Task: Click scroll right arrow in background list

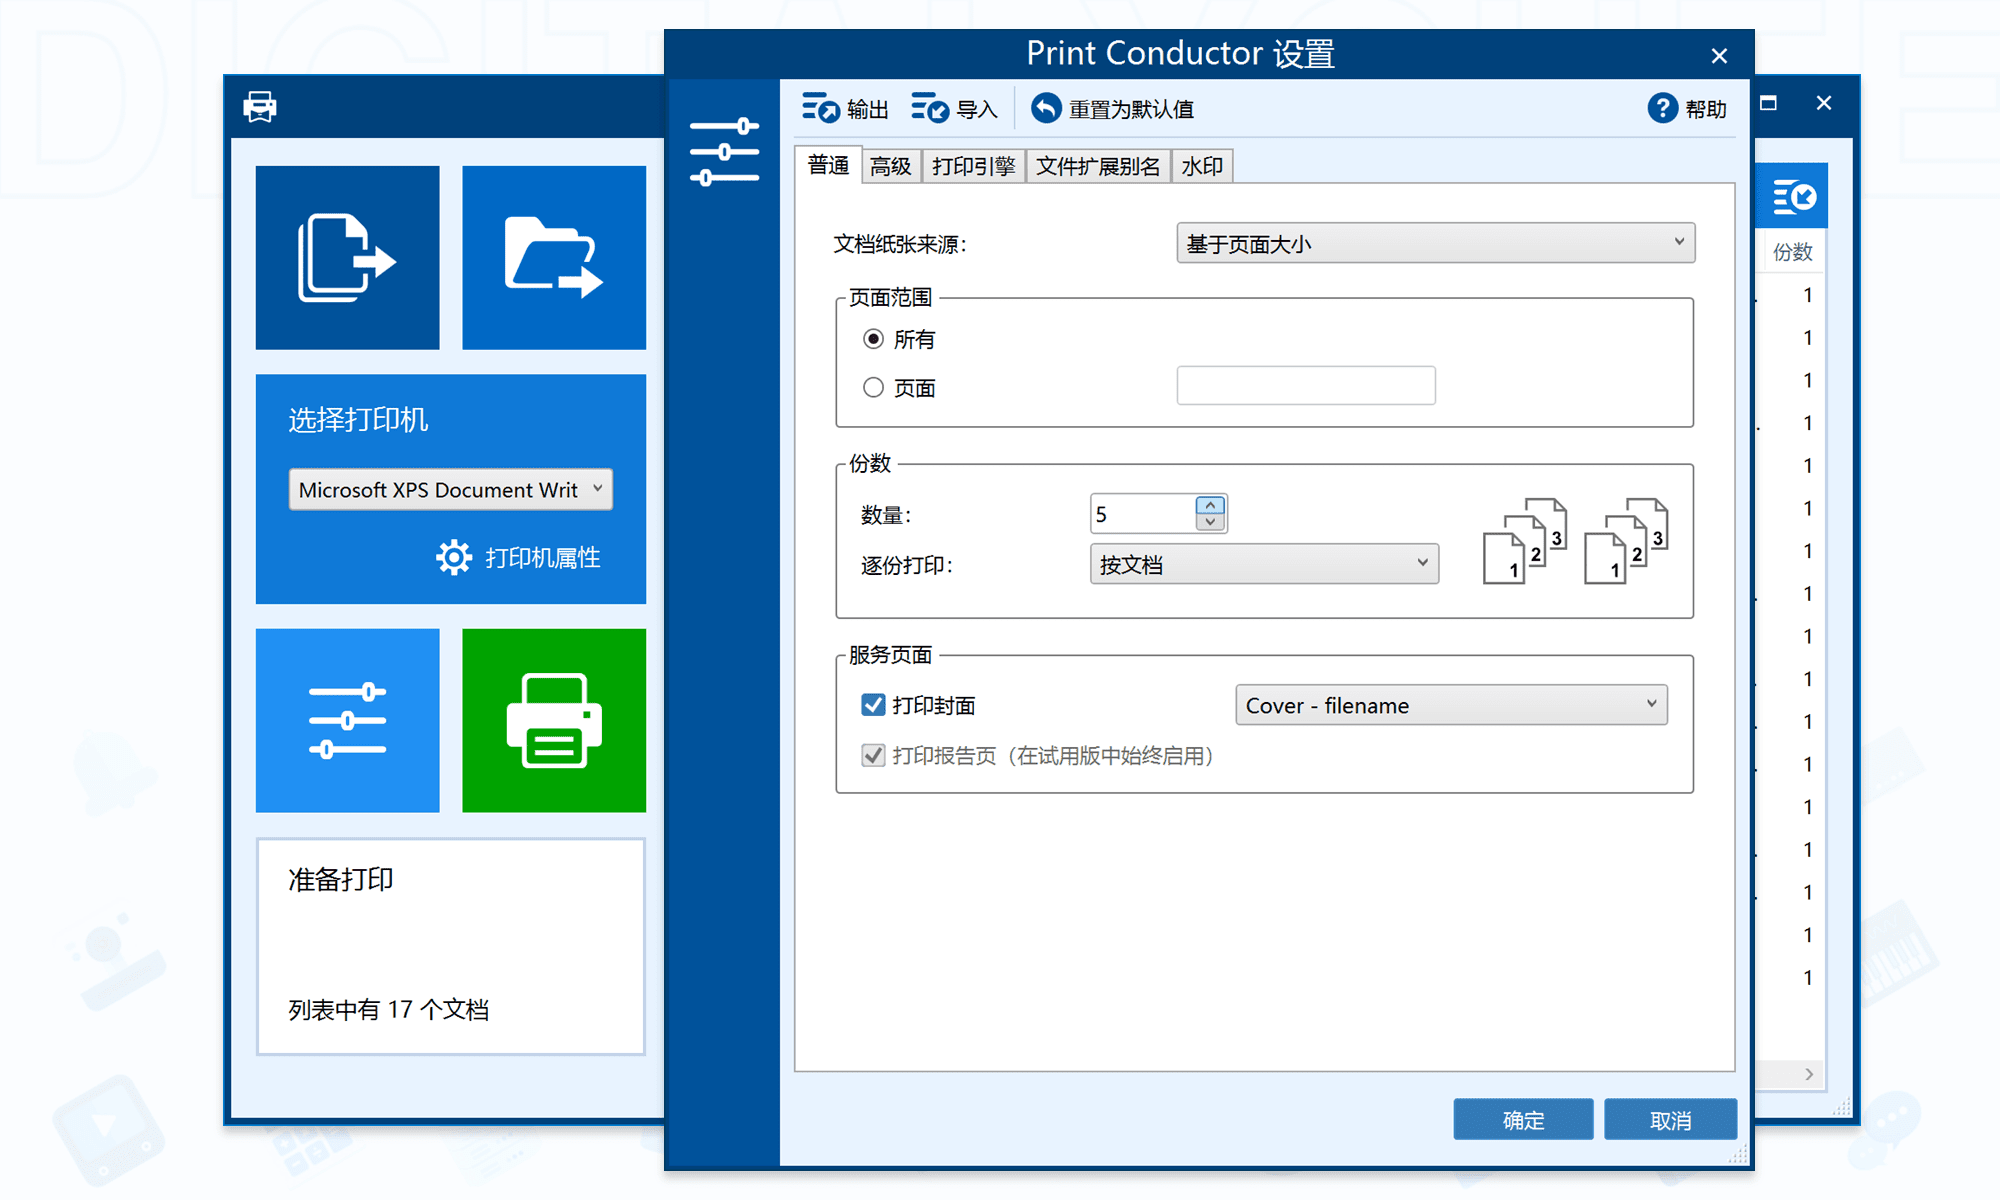Action: tap(1809, 1074)
